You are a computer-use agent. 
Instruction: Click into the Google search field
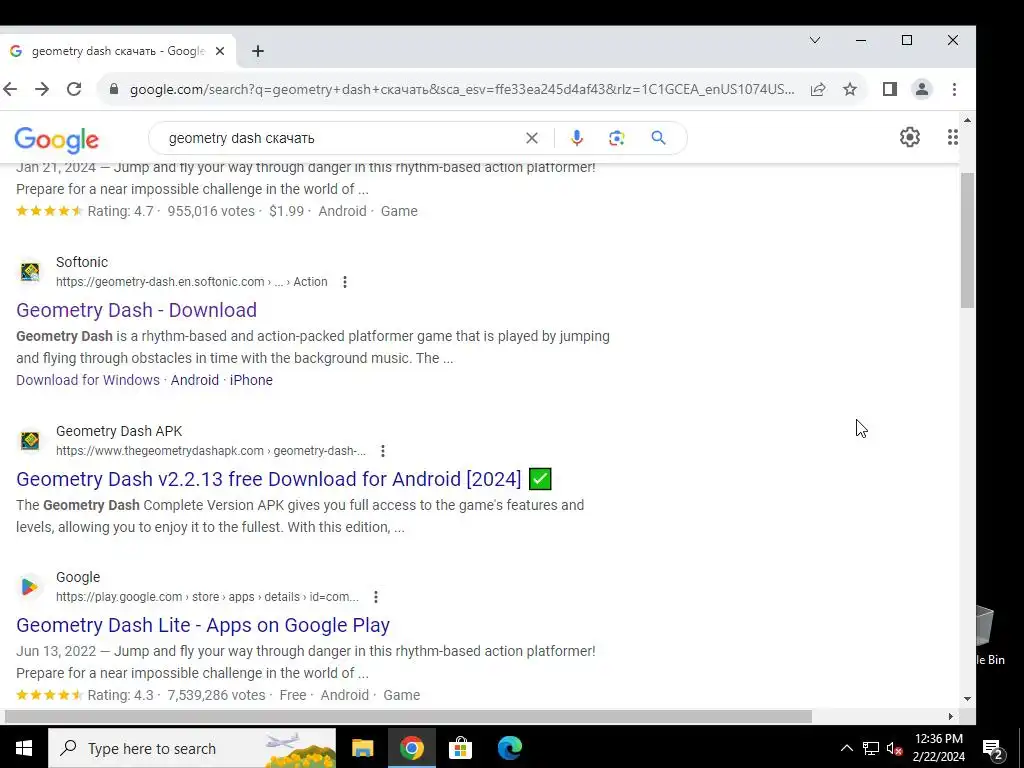pyautogui.click(x=340, y=138)
